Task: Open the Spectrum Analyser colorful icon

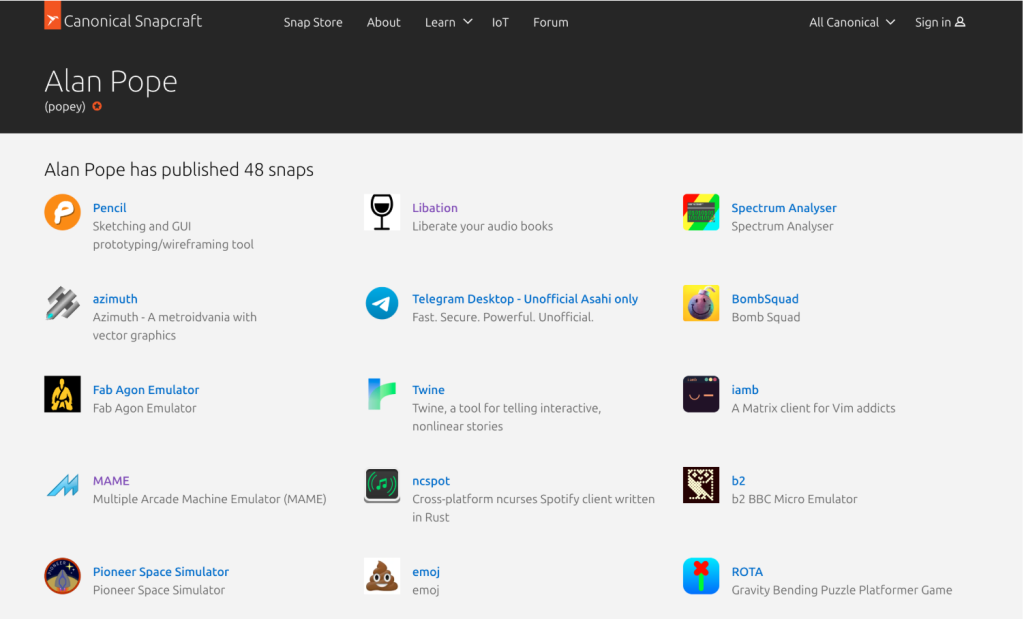Action: point(701,212)
